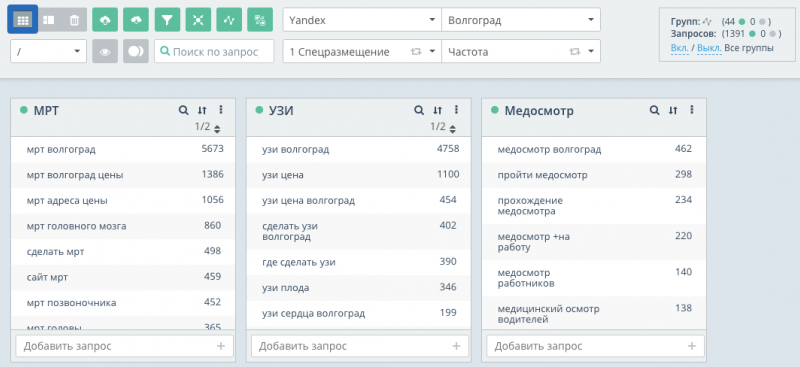Open the Частота metric dropdown
Screen dimensions: 800x367
click(x=521, y=52)
